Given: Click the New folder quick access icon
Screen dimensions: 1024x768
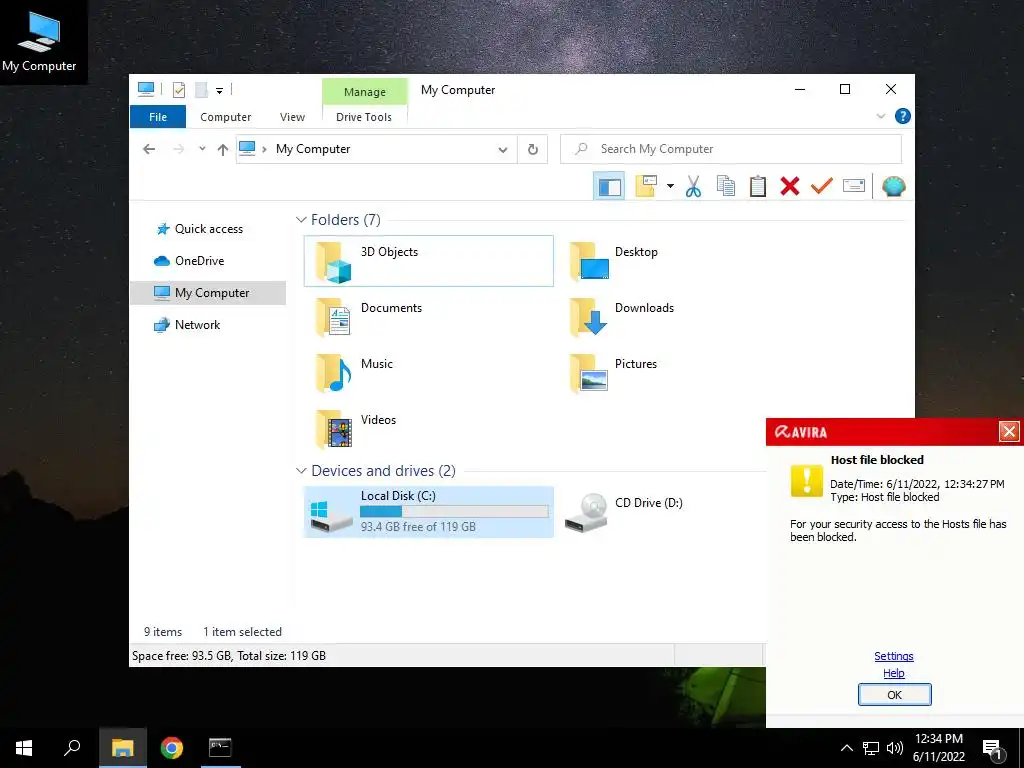Looking at the screenshot, I should click(201, 89).
